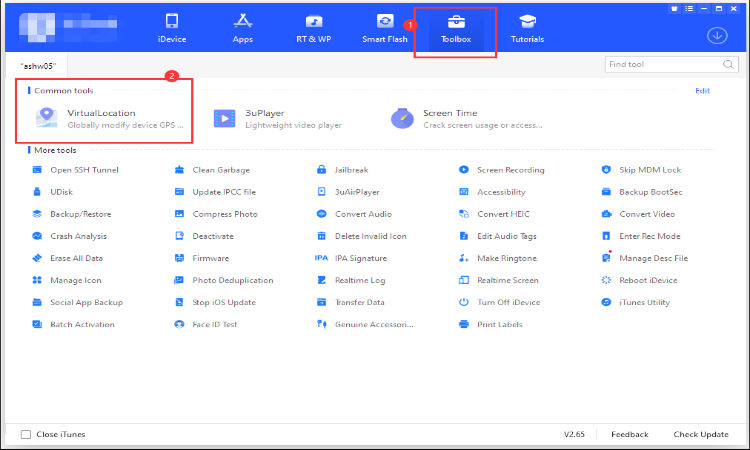Open Realtime Screen

point(499,280)
